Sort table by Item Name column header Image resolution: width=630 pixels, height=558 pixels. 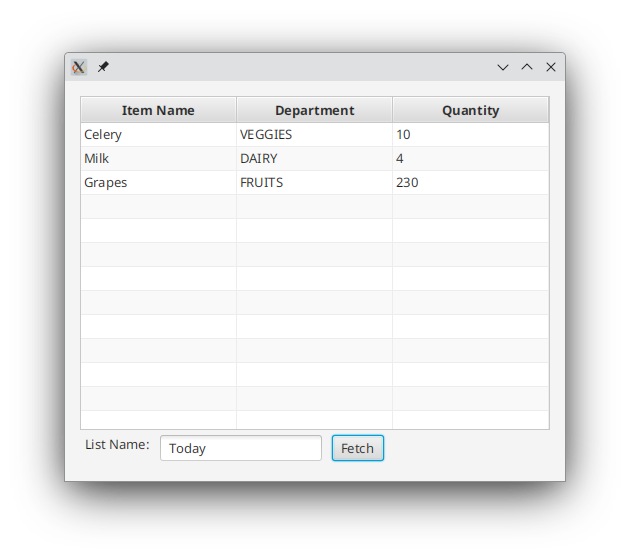(158, 110)
